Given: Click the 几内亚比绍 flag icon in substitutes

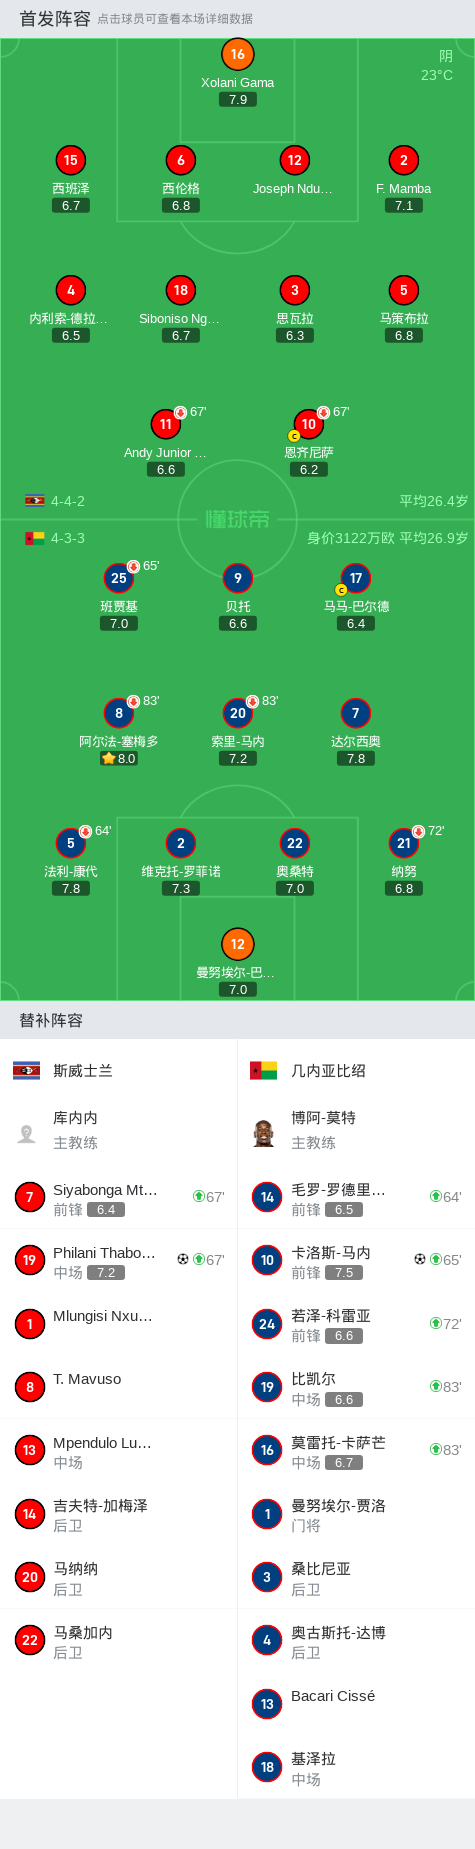Looking at the screenshot, I should (x=263, y=1071).
